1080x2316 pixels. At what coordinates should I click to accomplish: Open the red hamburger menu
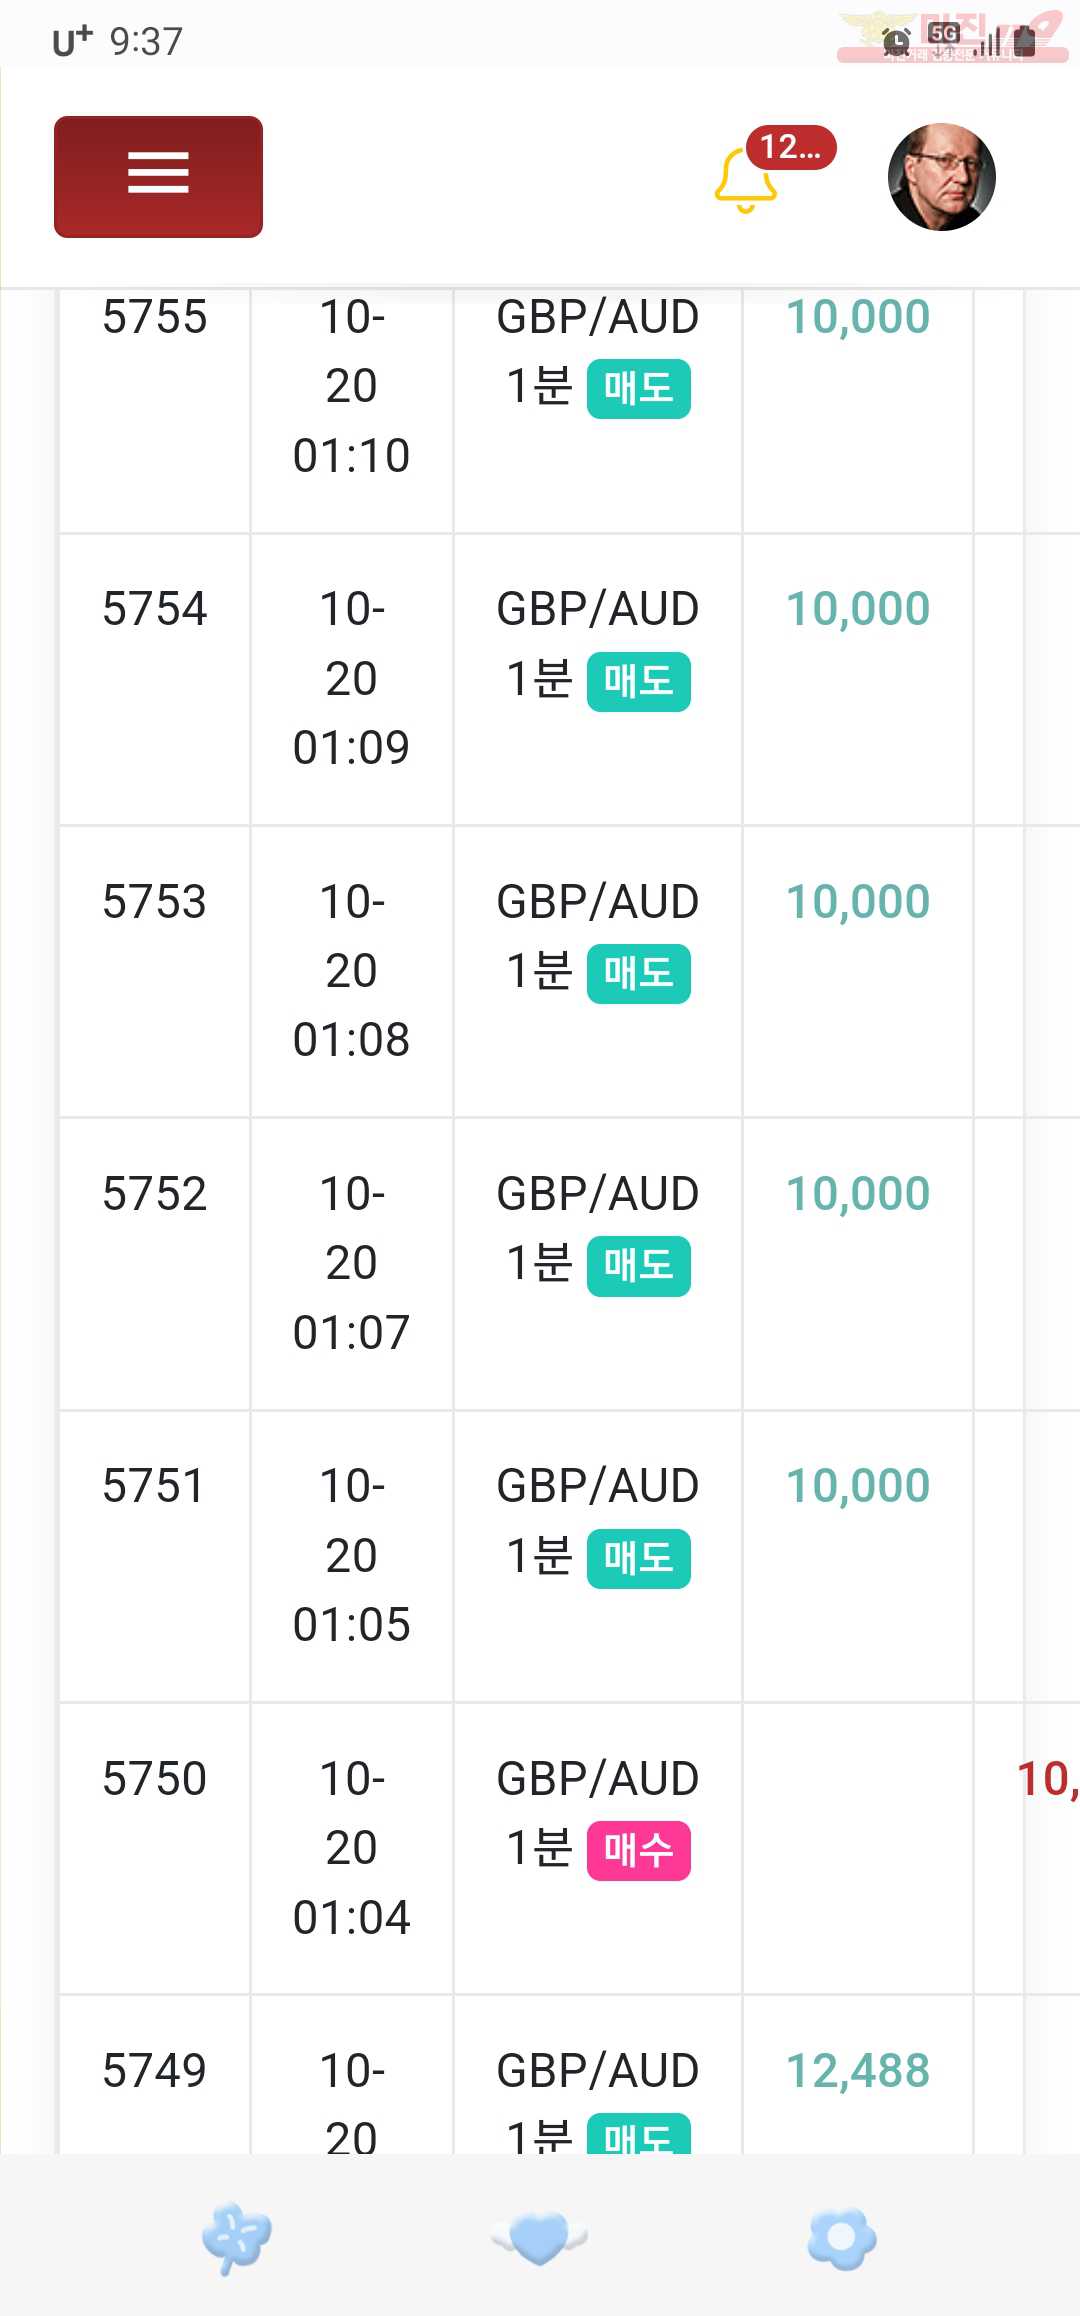pos(158,177)
